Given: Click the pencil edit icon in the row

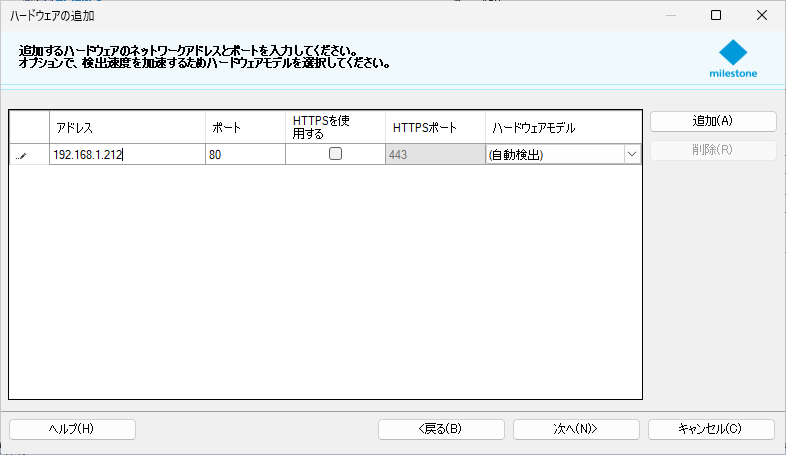Looking at the screenshot, I should click(x=22, y=155).
